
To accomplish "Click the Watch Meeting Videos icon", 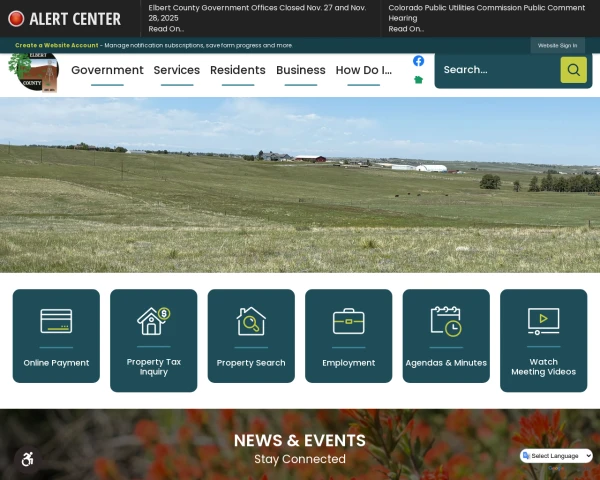I will coord(543,320).
